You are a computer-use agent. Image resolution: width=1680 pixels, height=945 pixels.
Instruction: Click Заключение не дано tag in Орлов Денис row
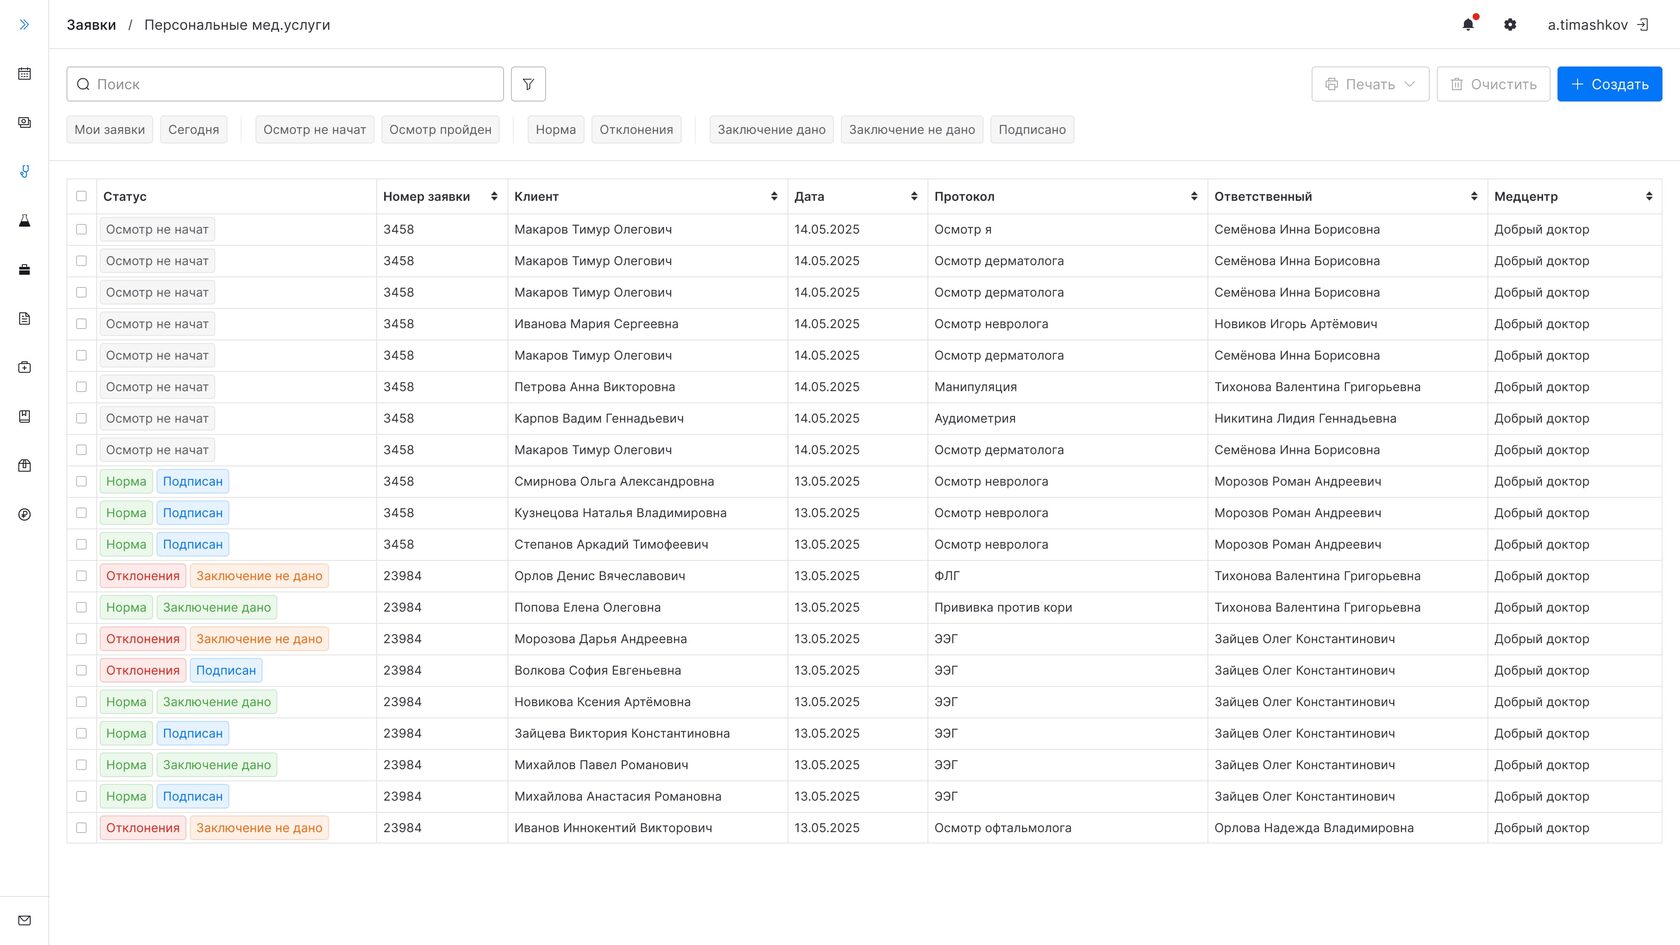point(259,576)
